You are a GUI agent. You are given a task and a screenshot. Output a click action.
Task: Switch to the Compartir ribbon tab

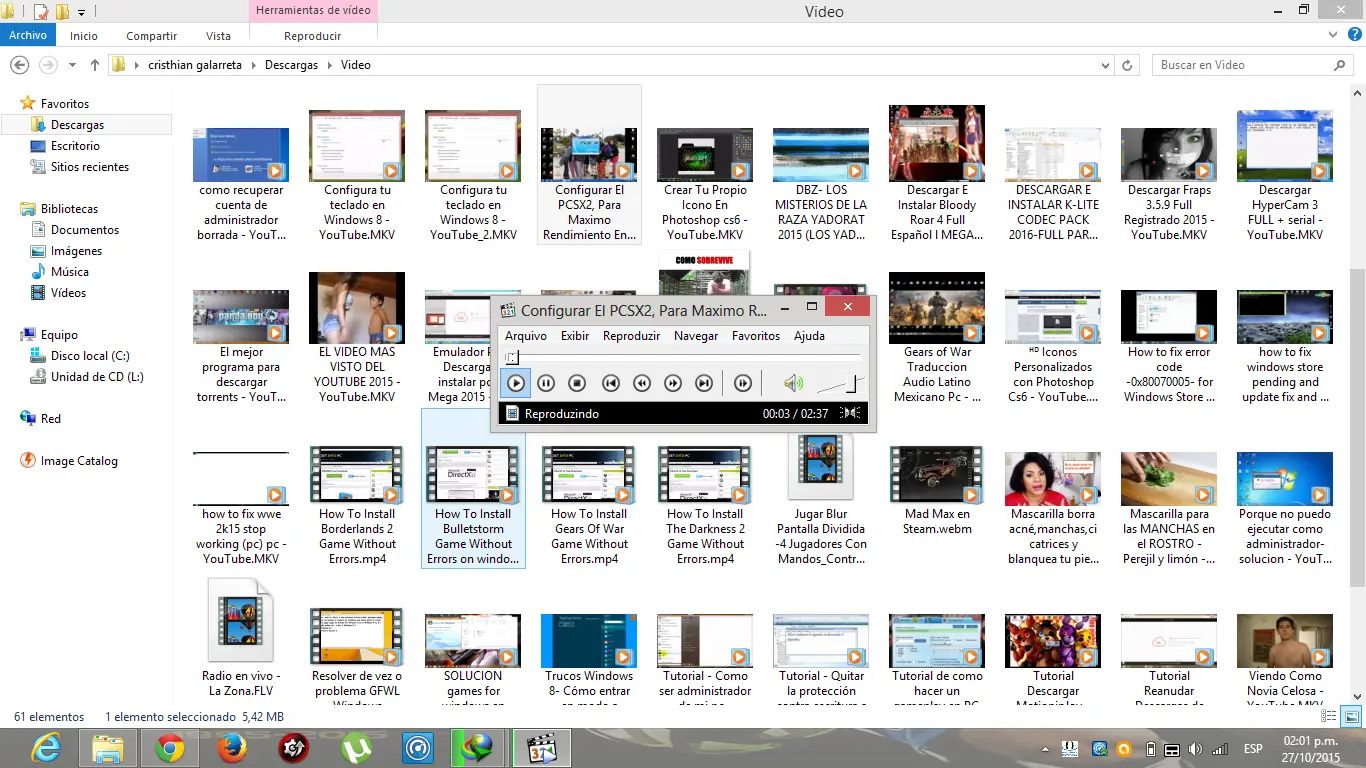click(x=152, y=36)
